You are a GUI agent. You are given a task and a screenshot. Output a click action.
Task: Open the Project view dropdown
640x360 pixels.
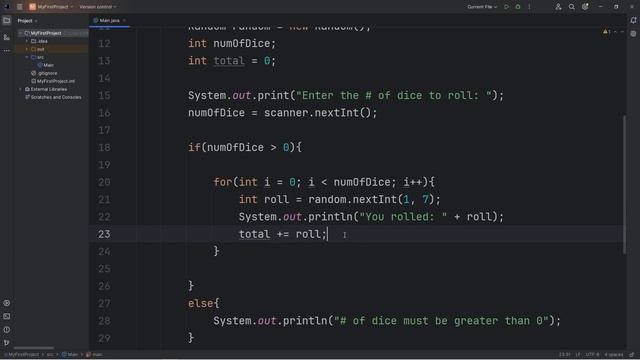27,21
